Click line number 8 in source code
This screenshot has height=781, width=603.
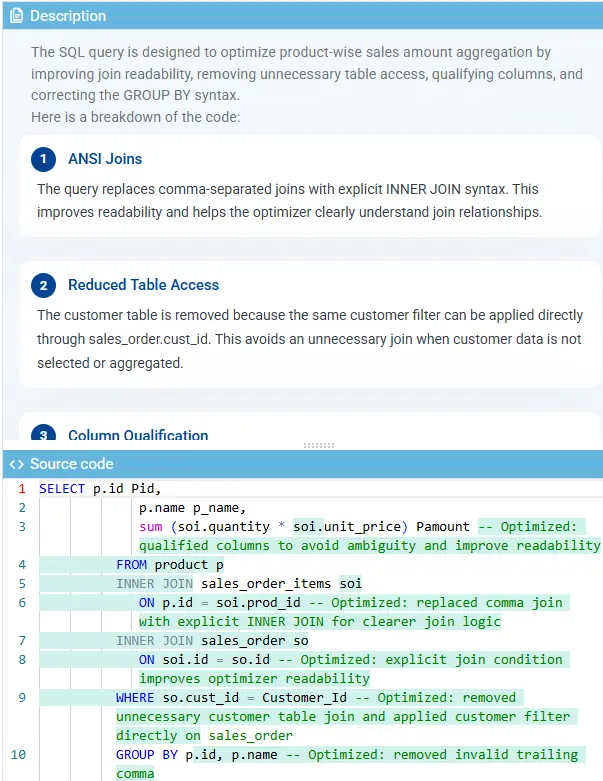[22, 659]
